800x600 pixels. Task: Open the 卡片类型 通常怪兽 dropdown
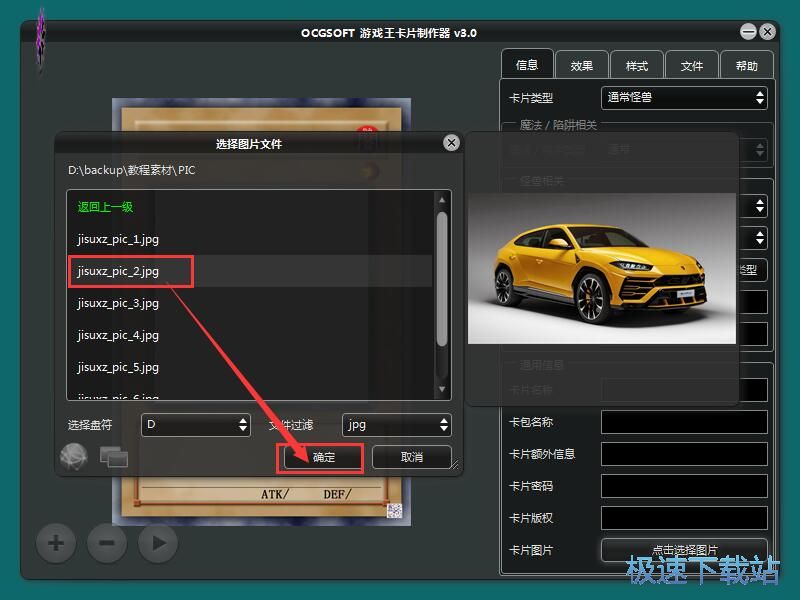(x=684, y=97)
